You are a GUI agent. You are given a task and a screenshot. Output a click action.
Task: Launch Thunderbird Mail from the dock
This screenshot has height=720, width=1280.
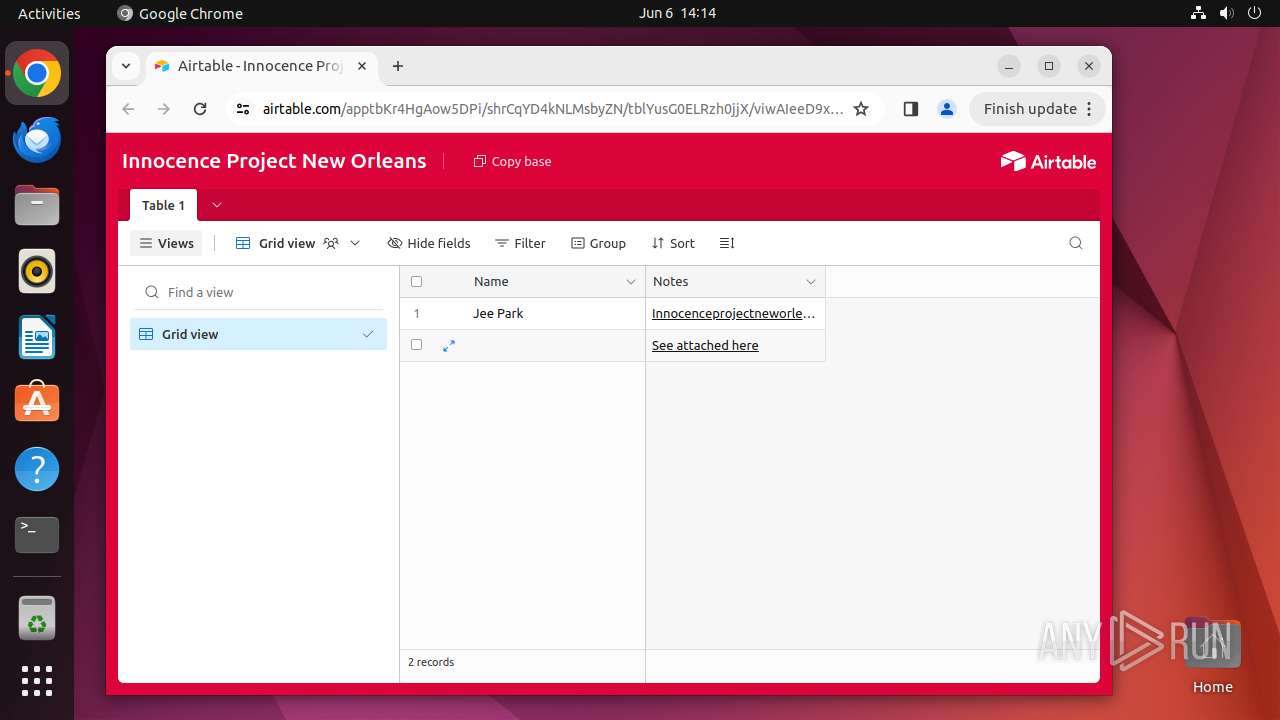tap(37, 139)
